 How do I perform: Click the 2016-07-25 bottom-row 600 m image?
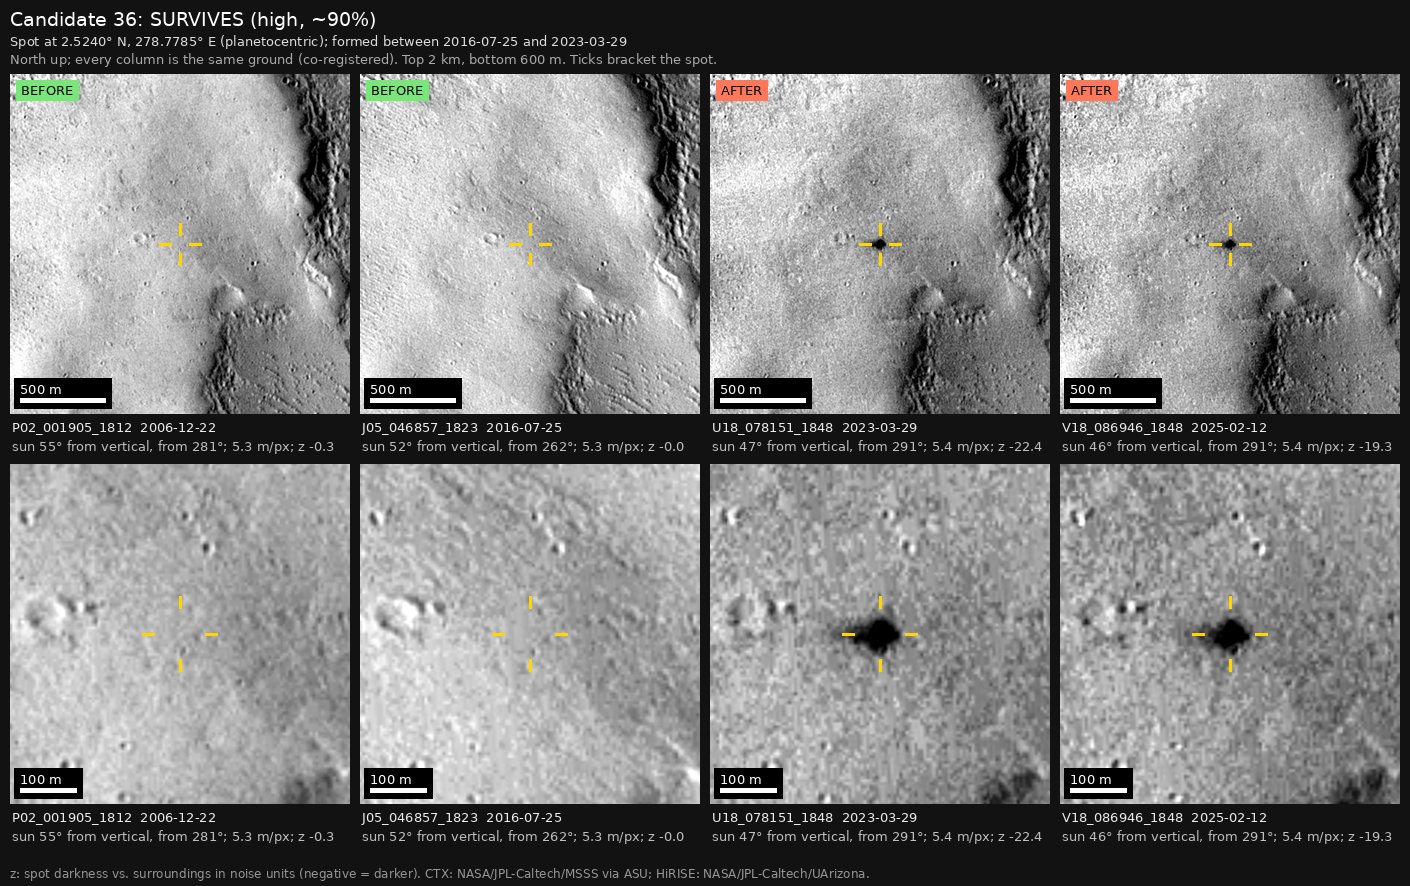[530, 634]
